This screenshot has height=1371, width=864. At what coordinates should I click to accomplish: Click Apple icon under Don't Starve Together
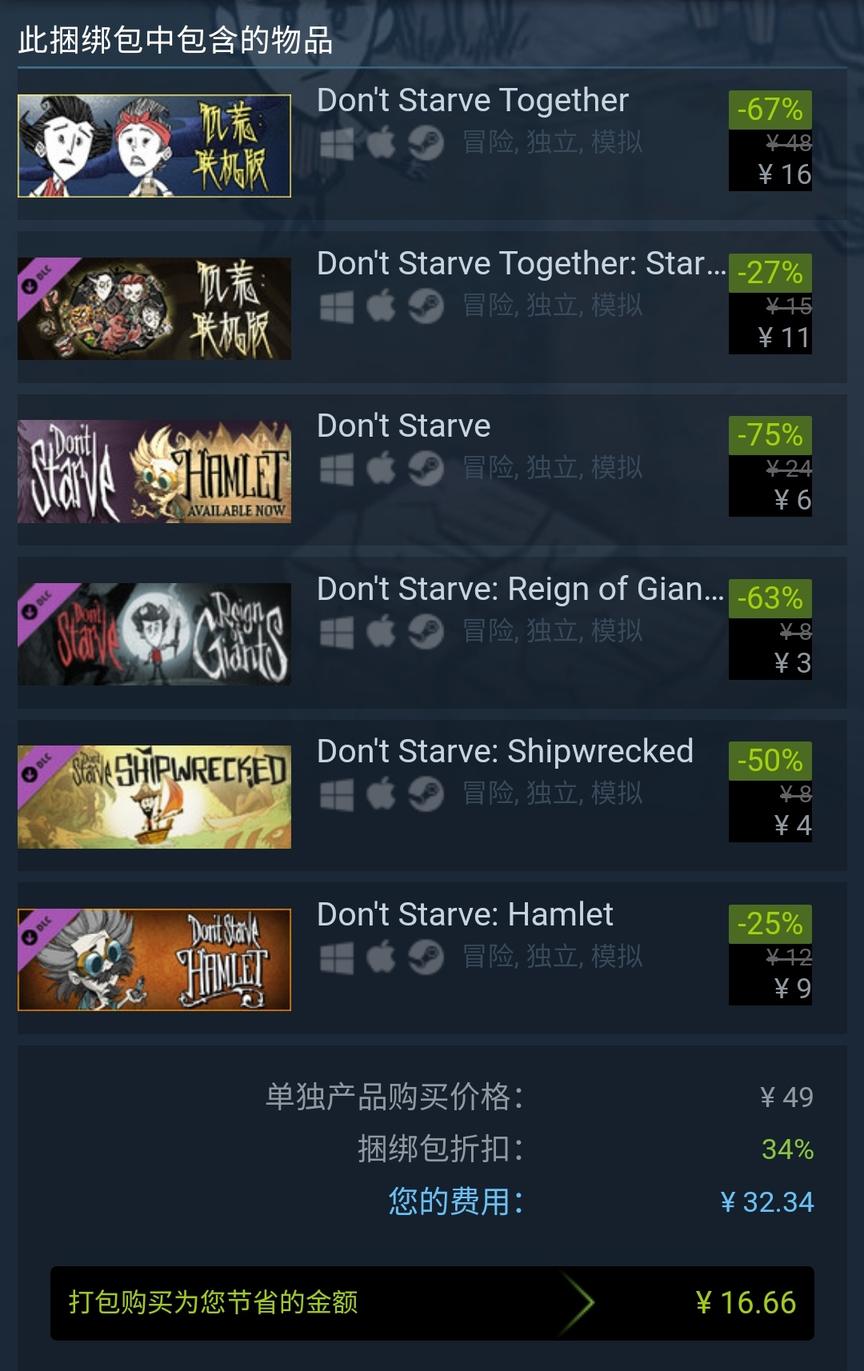coord(381,143)
